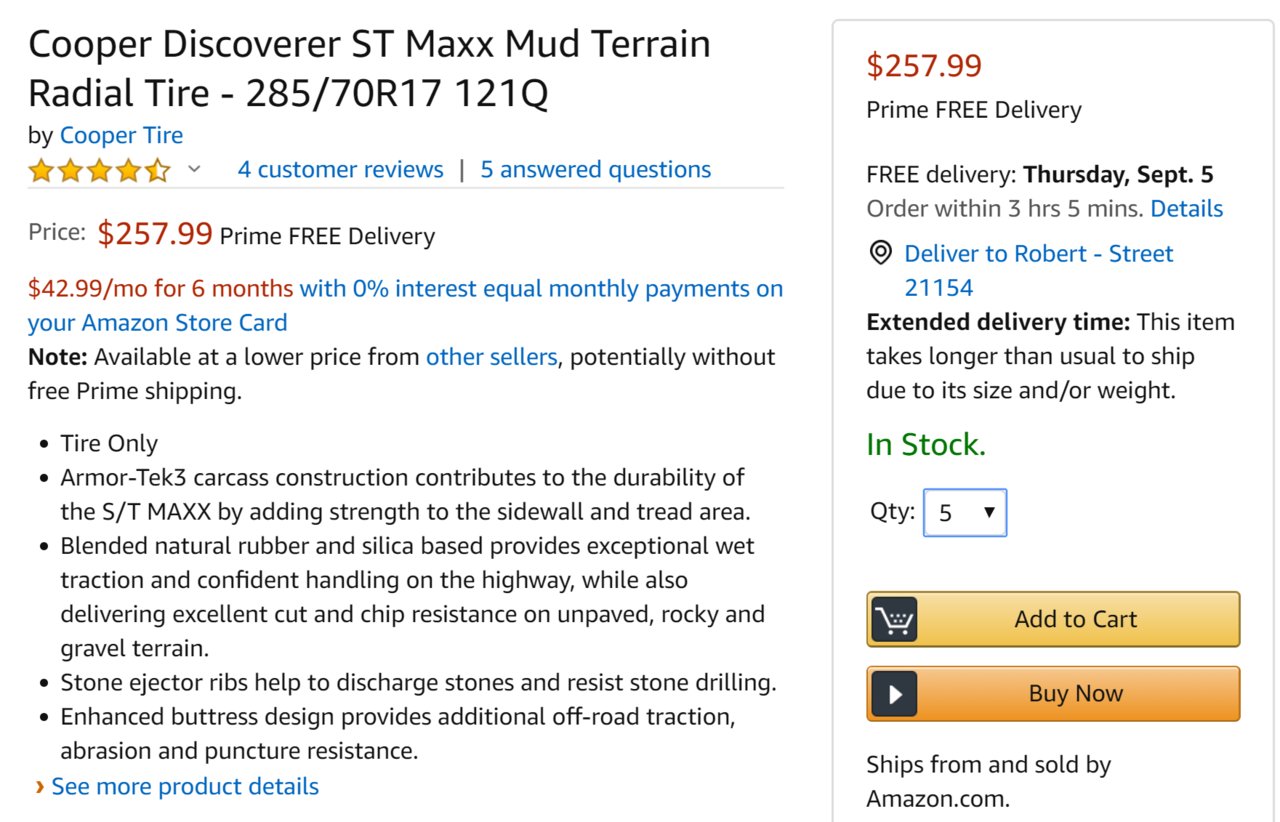
Task: Click the zip code 21154 link
Action: 939,288
